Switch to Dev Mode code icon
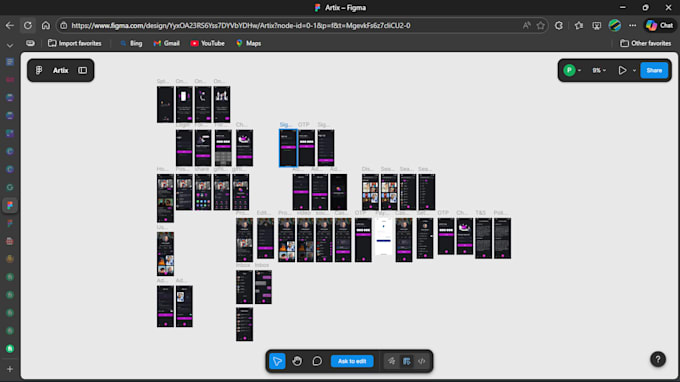680x382 pixels. (x=422, y=361)
